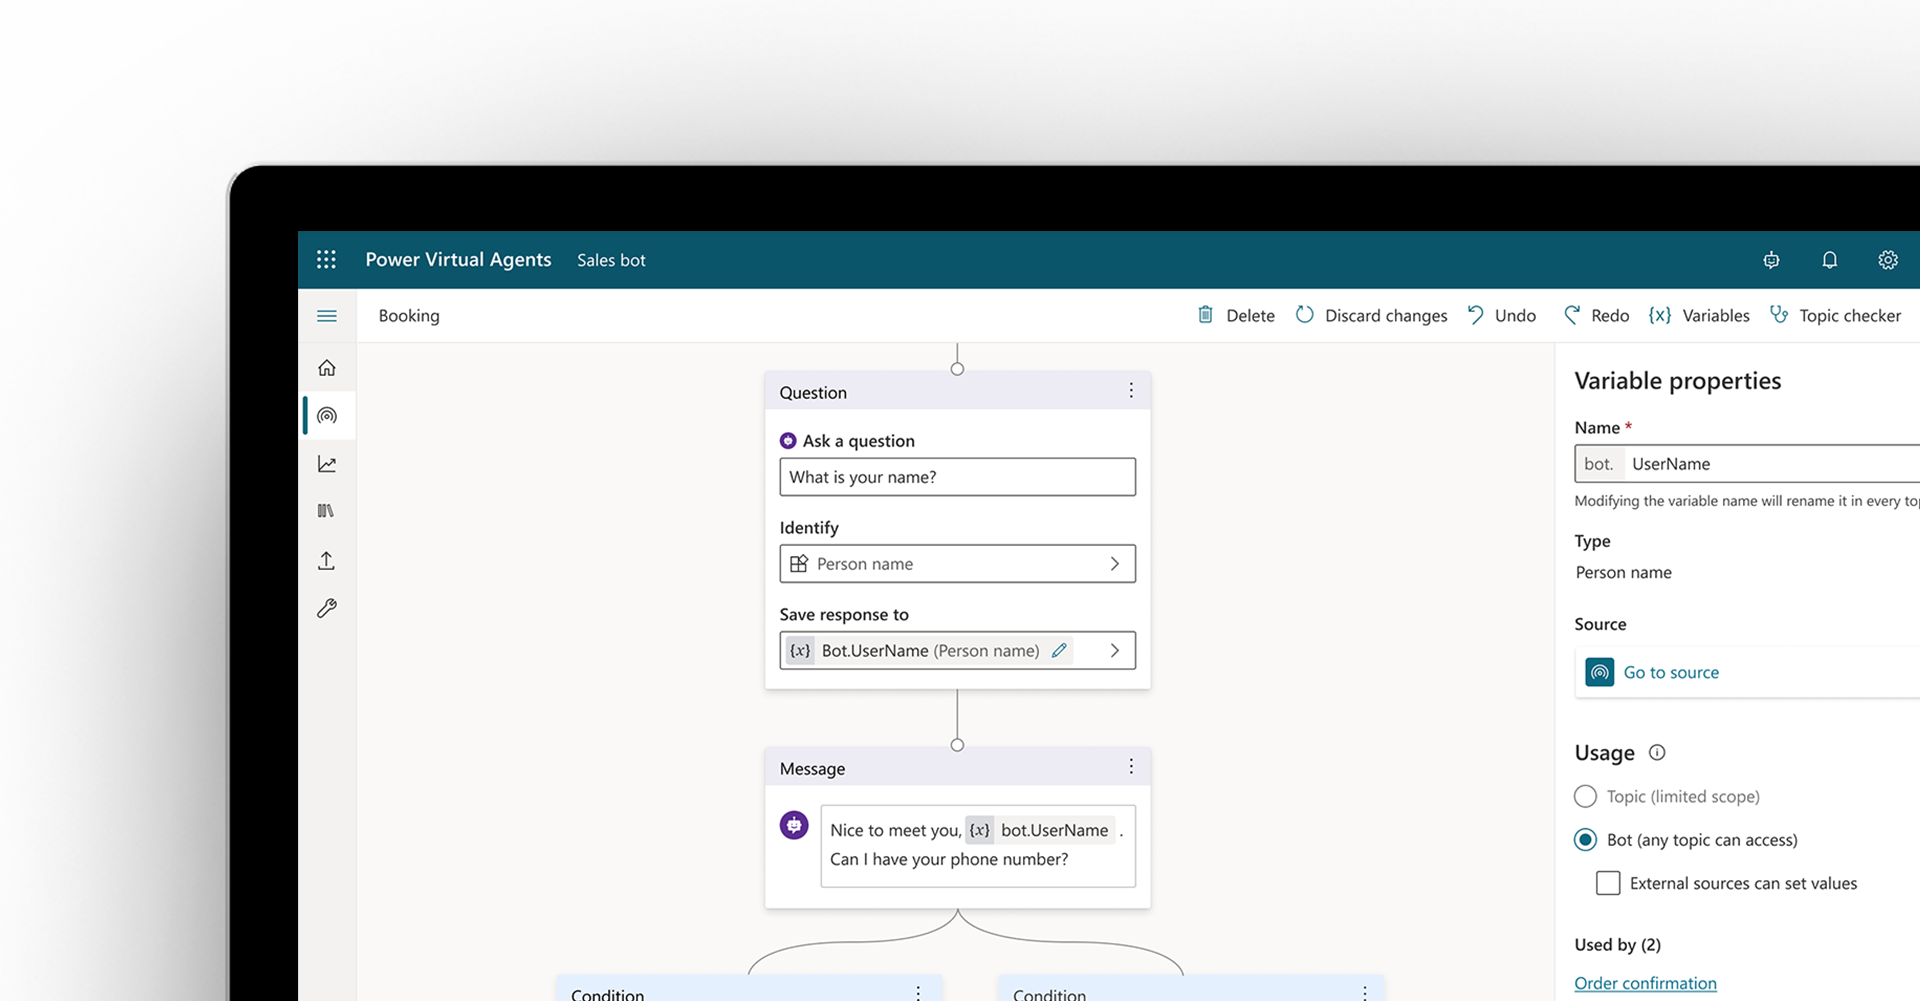
Task: Open Analytics chart icon in sidebar
Action: click(327, 464)
